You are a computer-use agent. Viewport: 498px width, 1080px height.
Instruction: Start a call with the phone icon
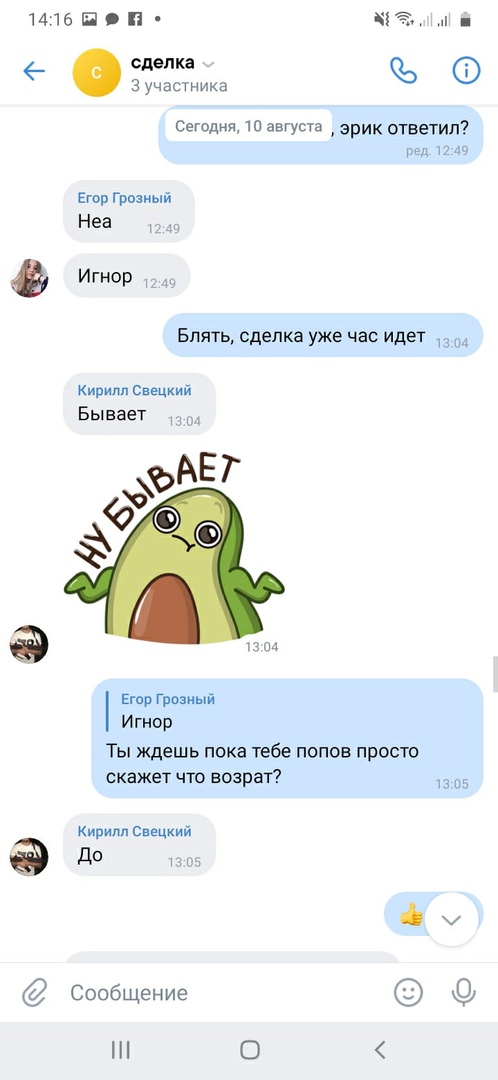tap(403, 70)
